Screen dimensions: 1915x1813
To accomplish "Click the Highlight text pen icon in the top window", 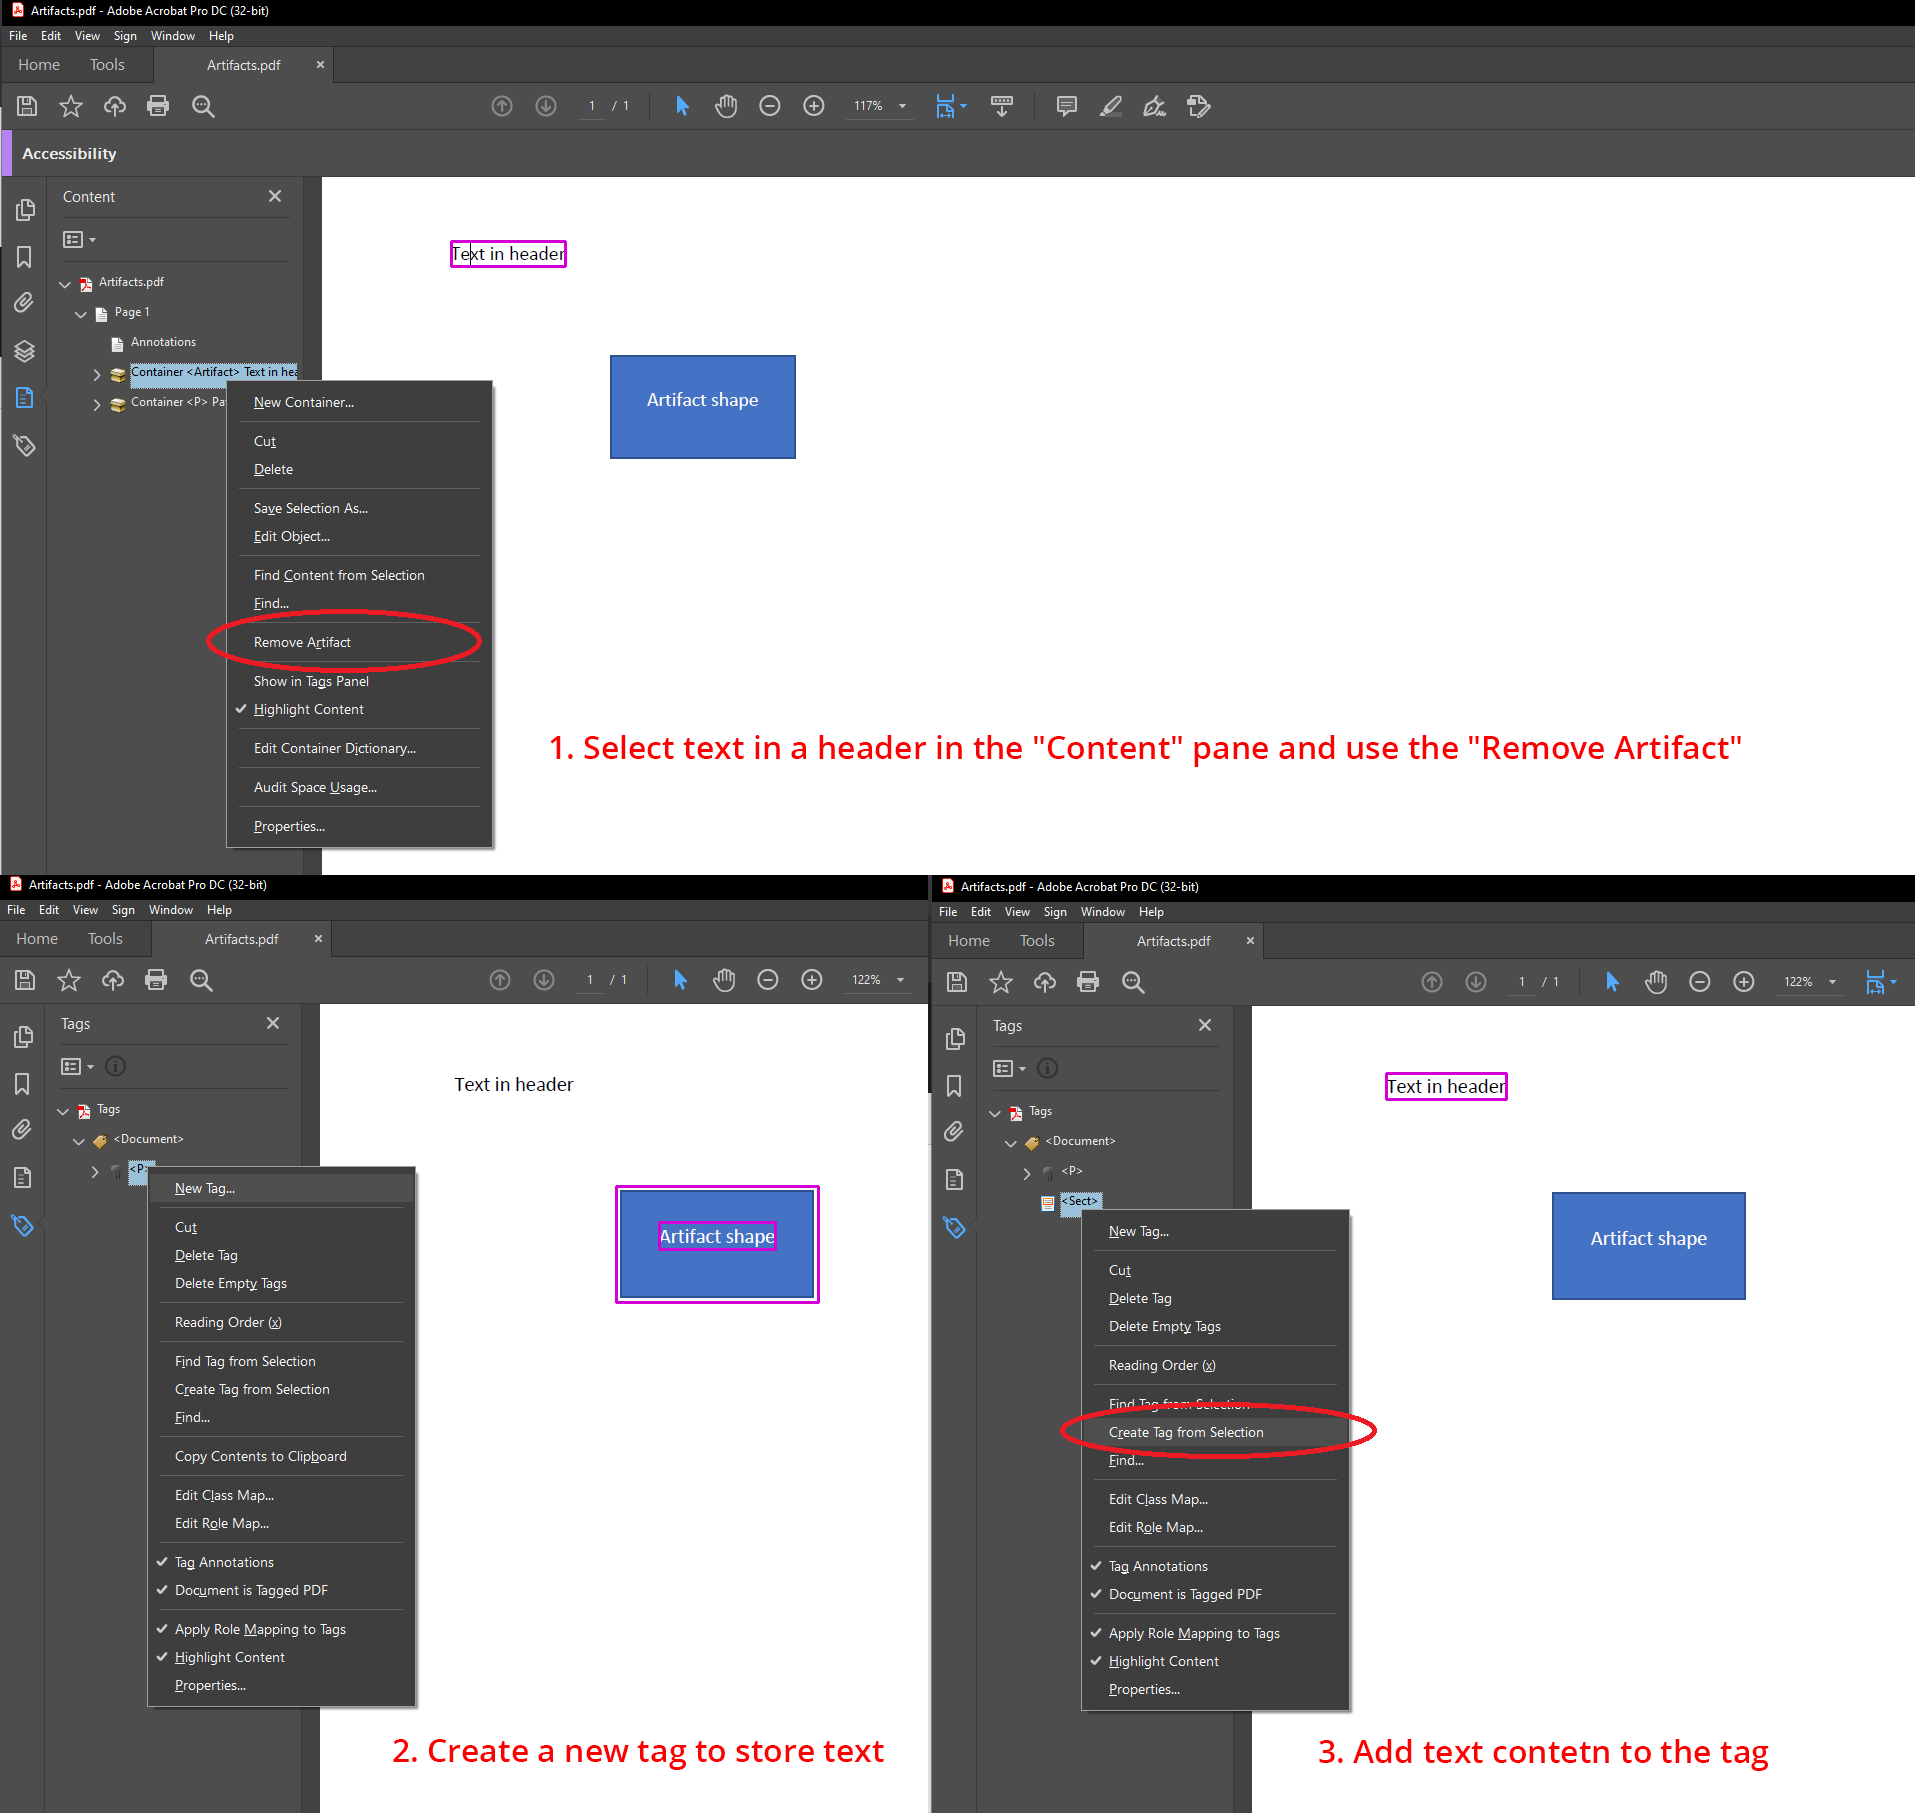I will [x=1111, y=106].
